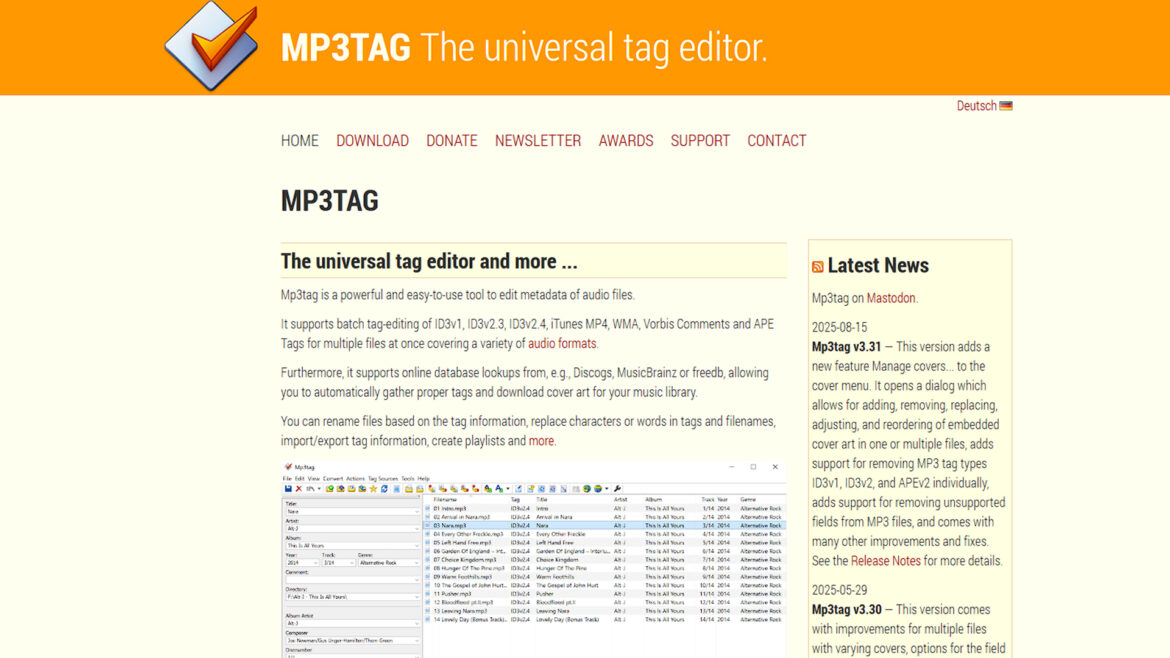Follow the 'audio formats' link
Screen dimensions: 1170x658
(562, 343)
